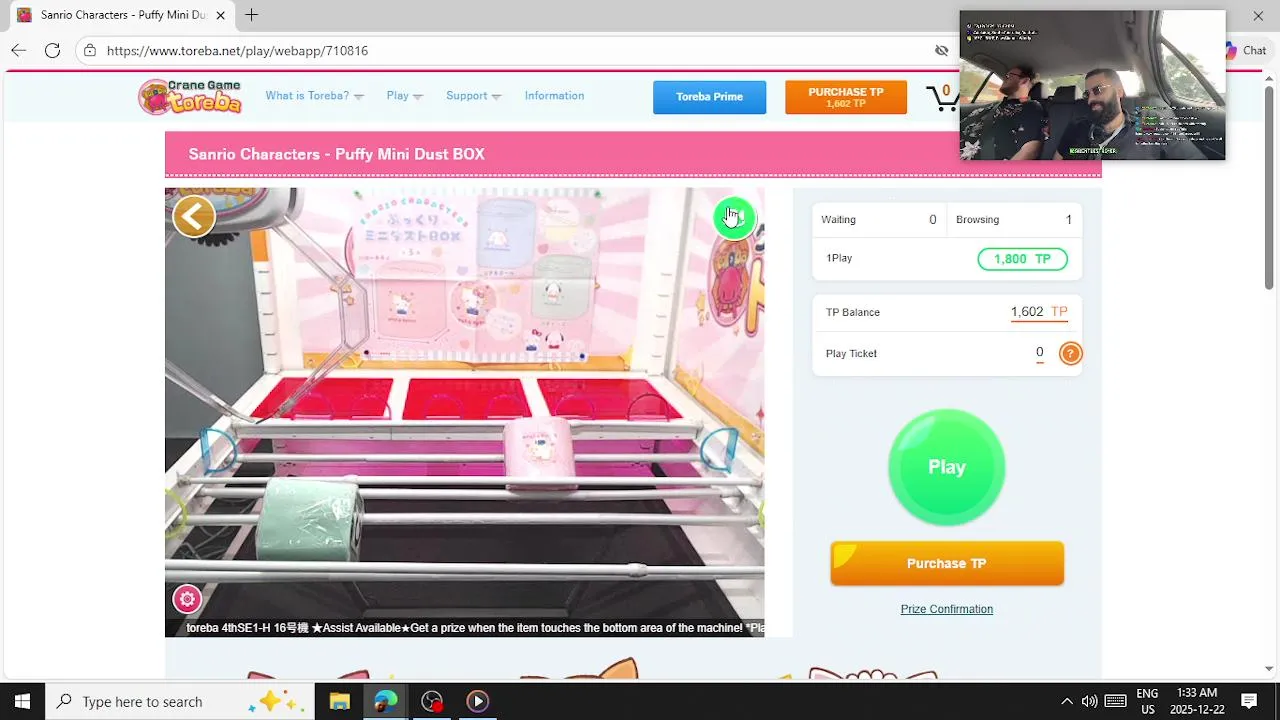
Task: Go back with the yellow arrow on video
Action: click(194, 215)
